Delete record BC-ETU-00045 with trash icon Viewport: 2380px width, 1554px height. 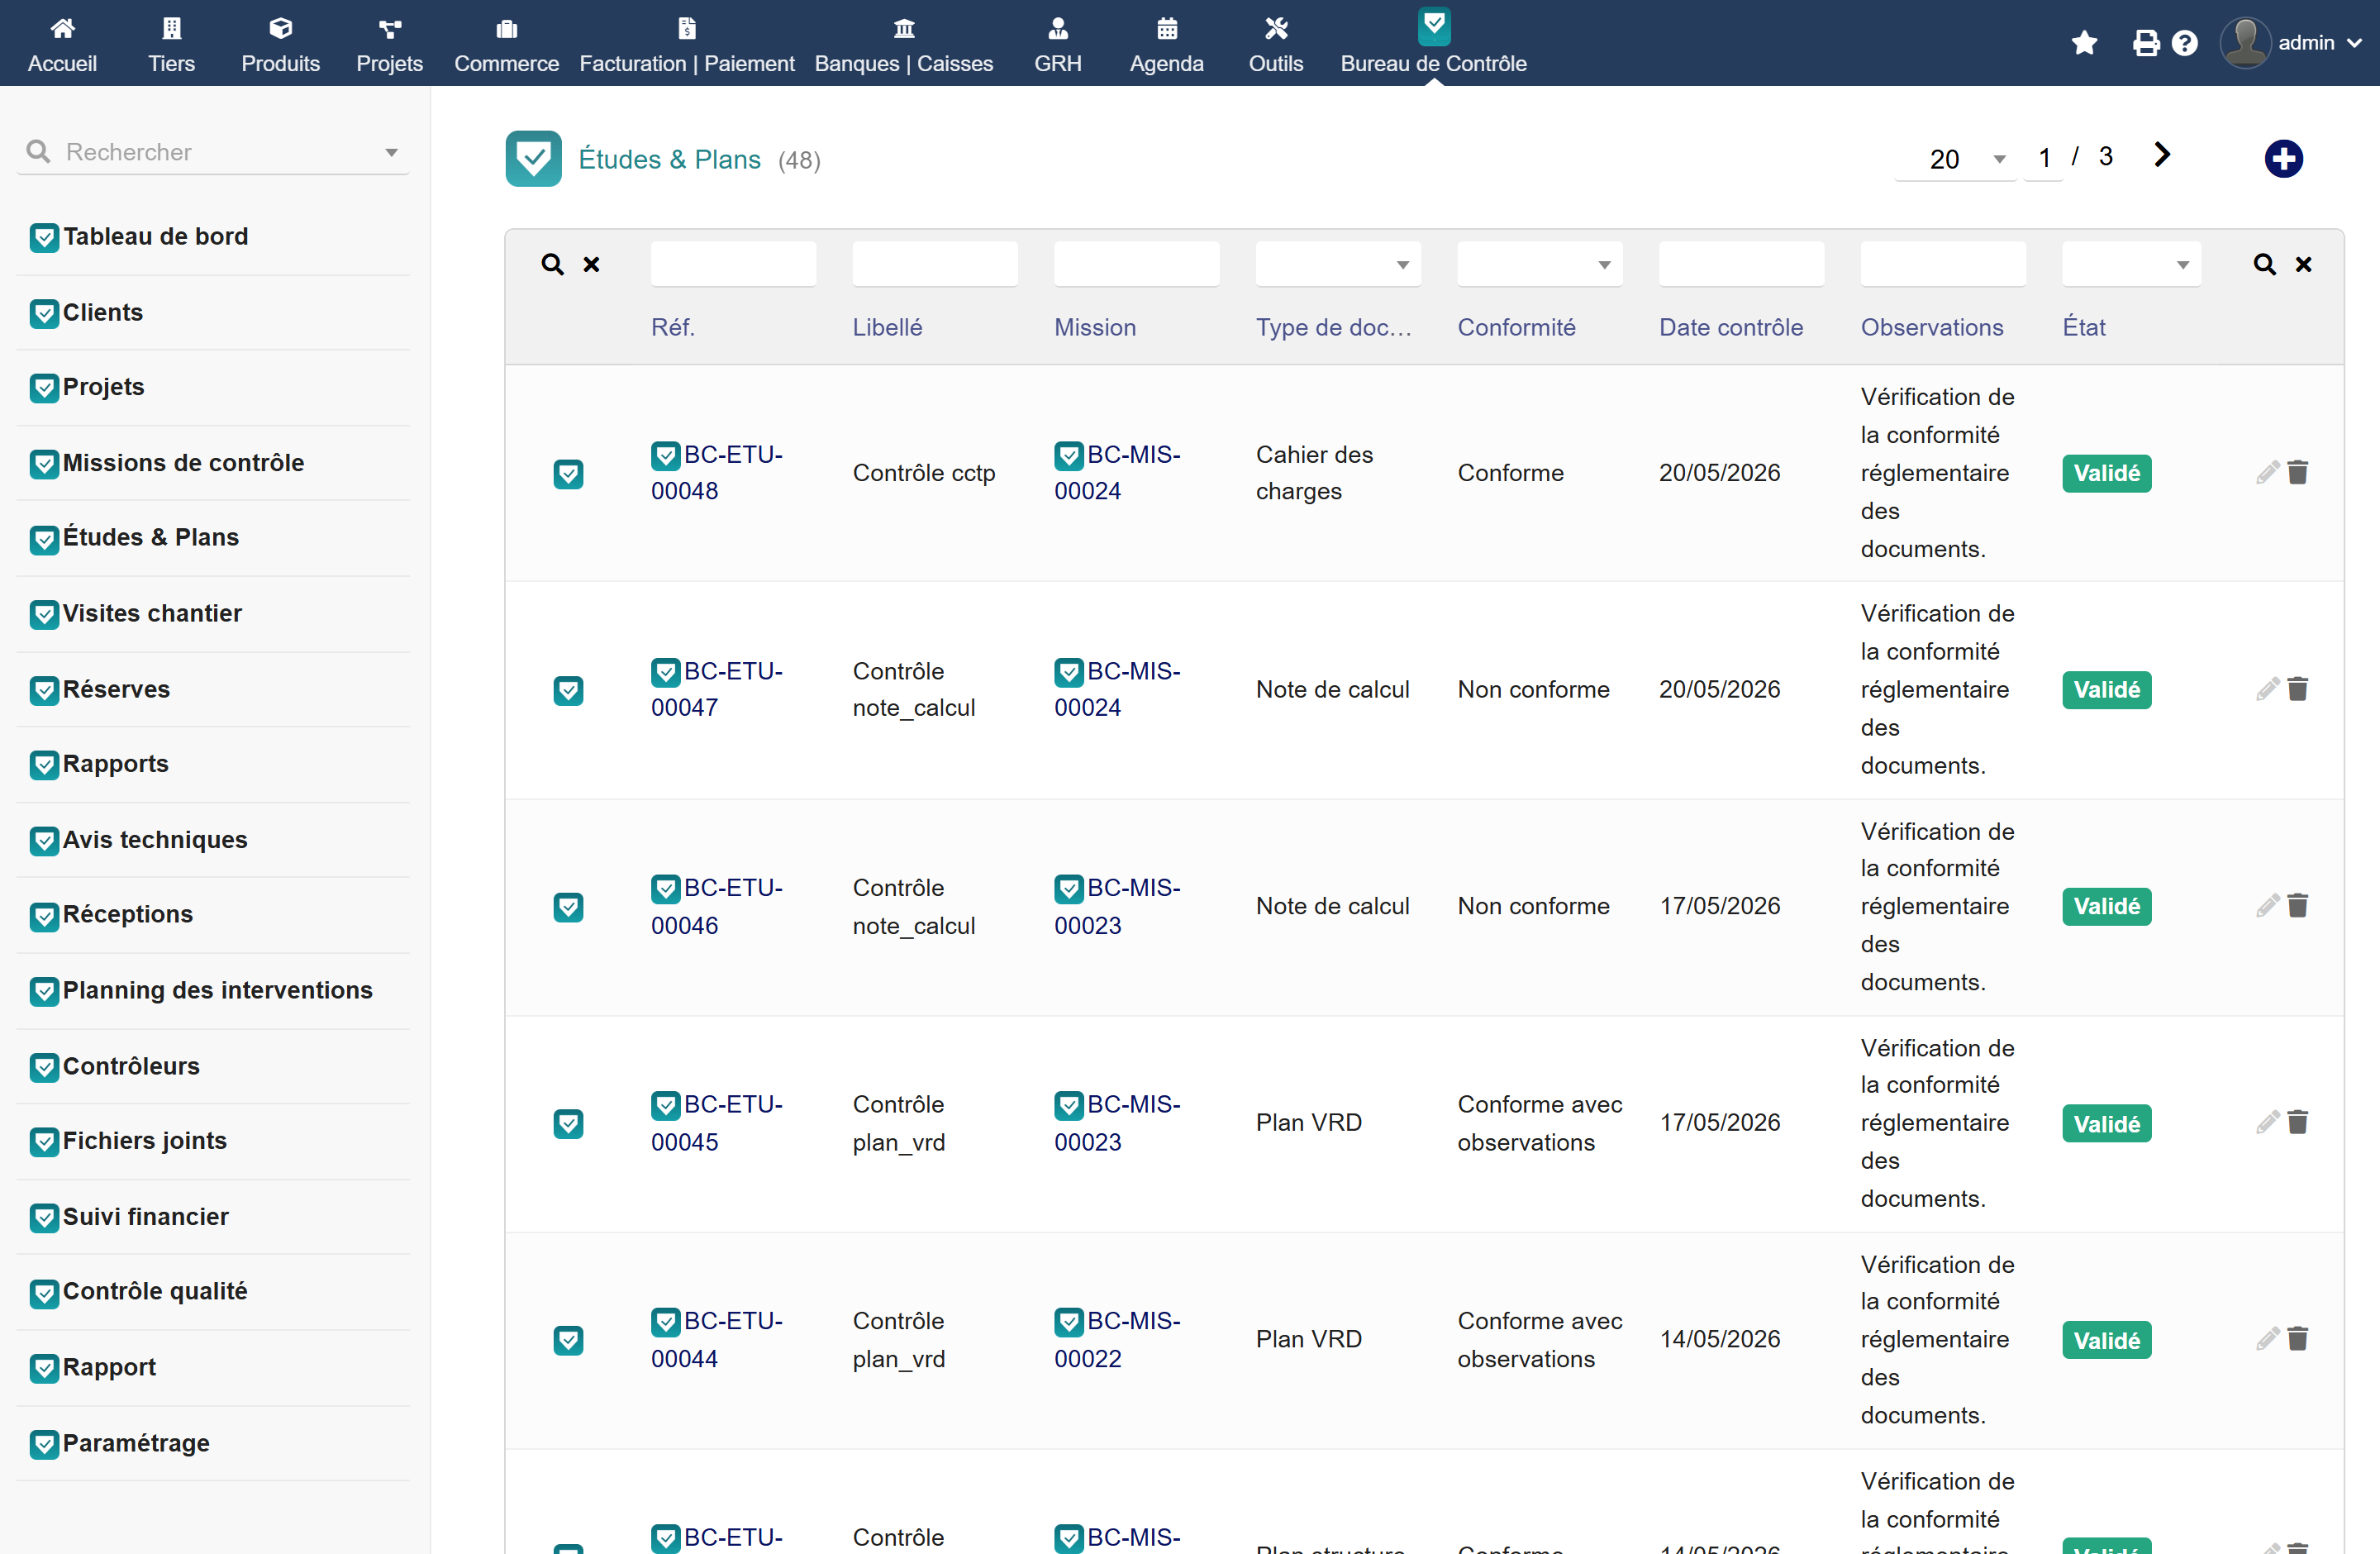point(2298,1123)
